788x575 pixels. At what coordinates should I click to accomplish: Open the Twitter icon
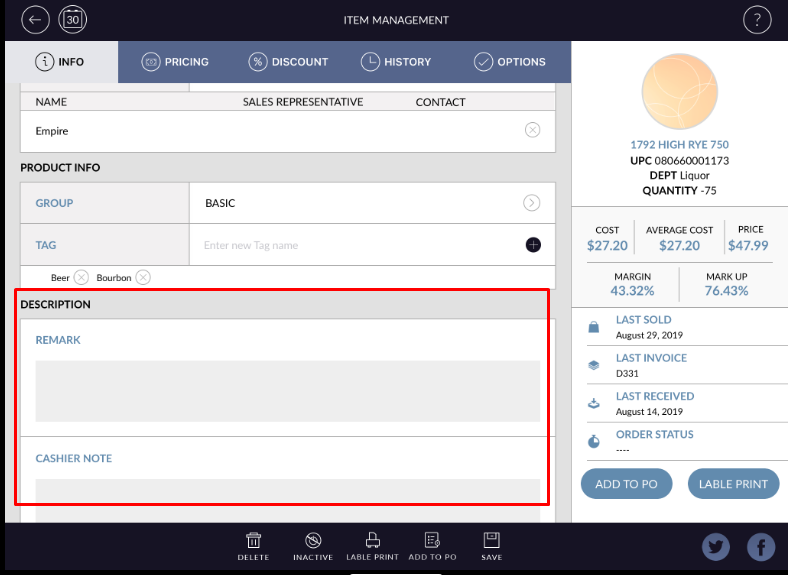pyautogui.click(x=716, y=547)
